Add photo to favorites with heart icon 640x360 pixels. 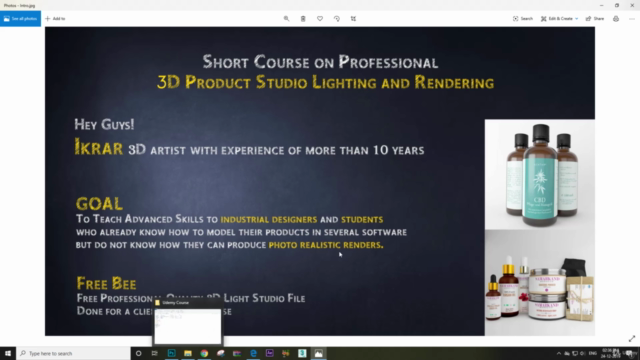click(x=320, y=19)
